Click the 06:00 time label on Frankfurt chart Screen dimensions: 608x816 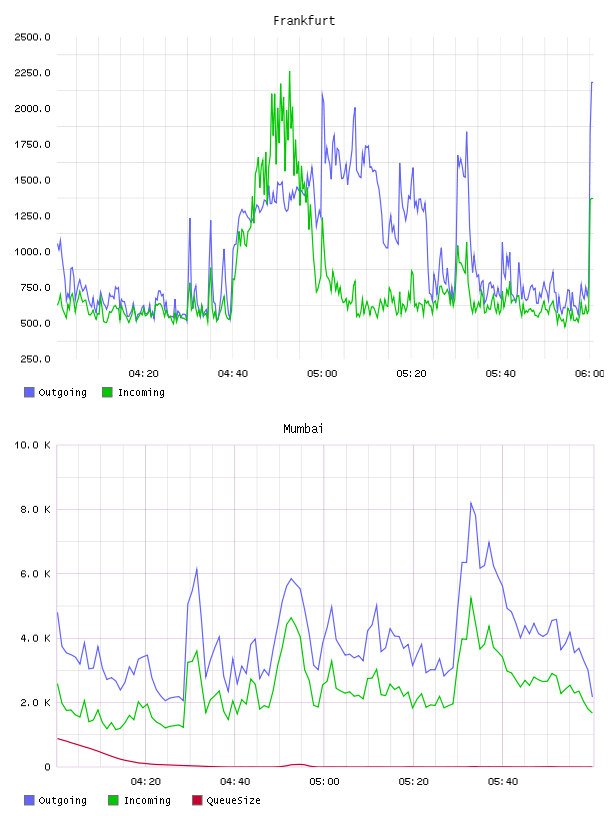[590, 374]
